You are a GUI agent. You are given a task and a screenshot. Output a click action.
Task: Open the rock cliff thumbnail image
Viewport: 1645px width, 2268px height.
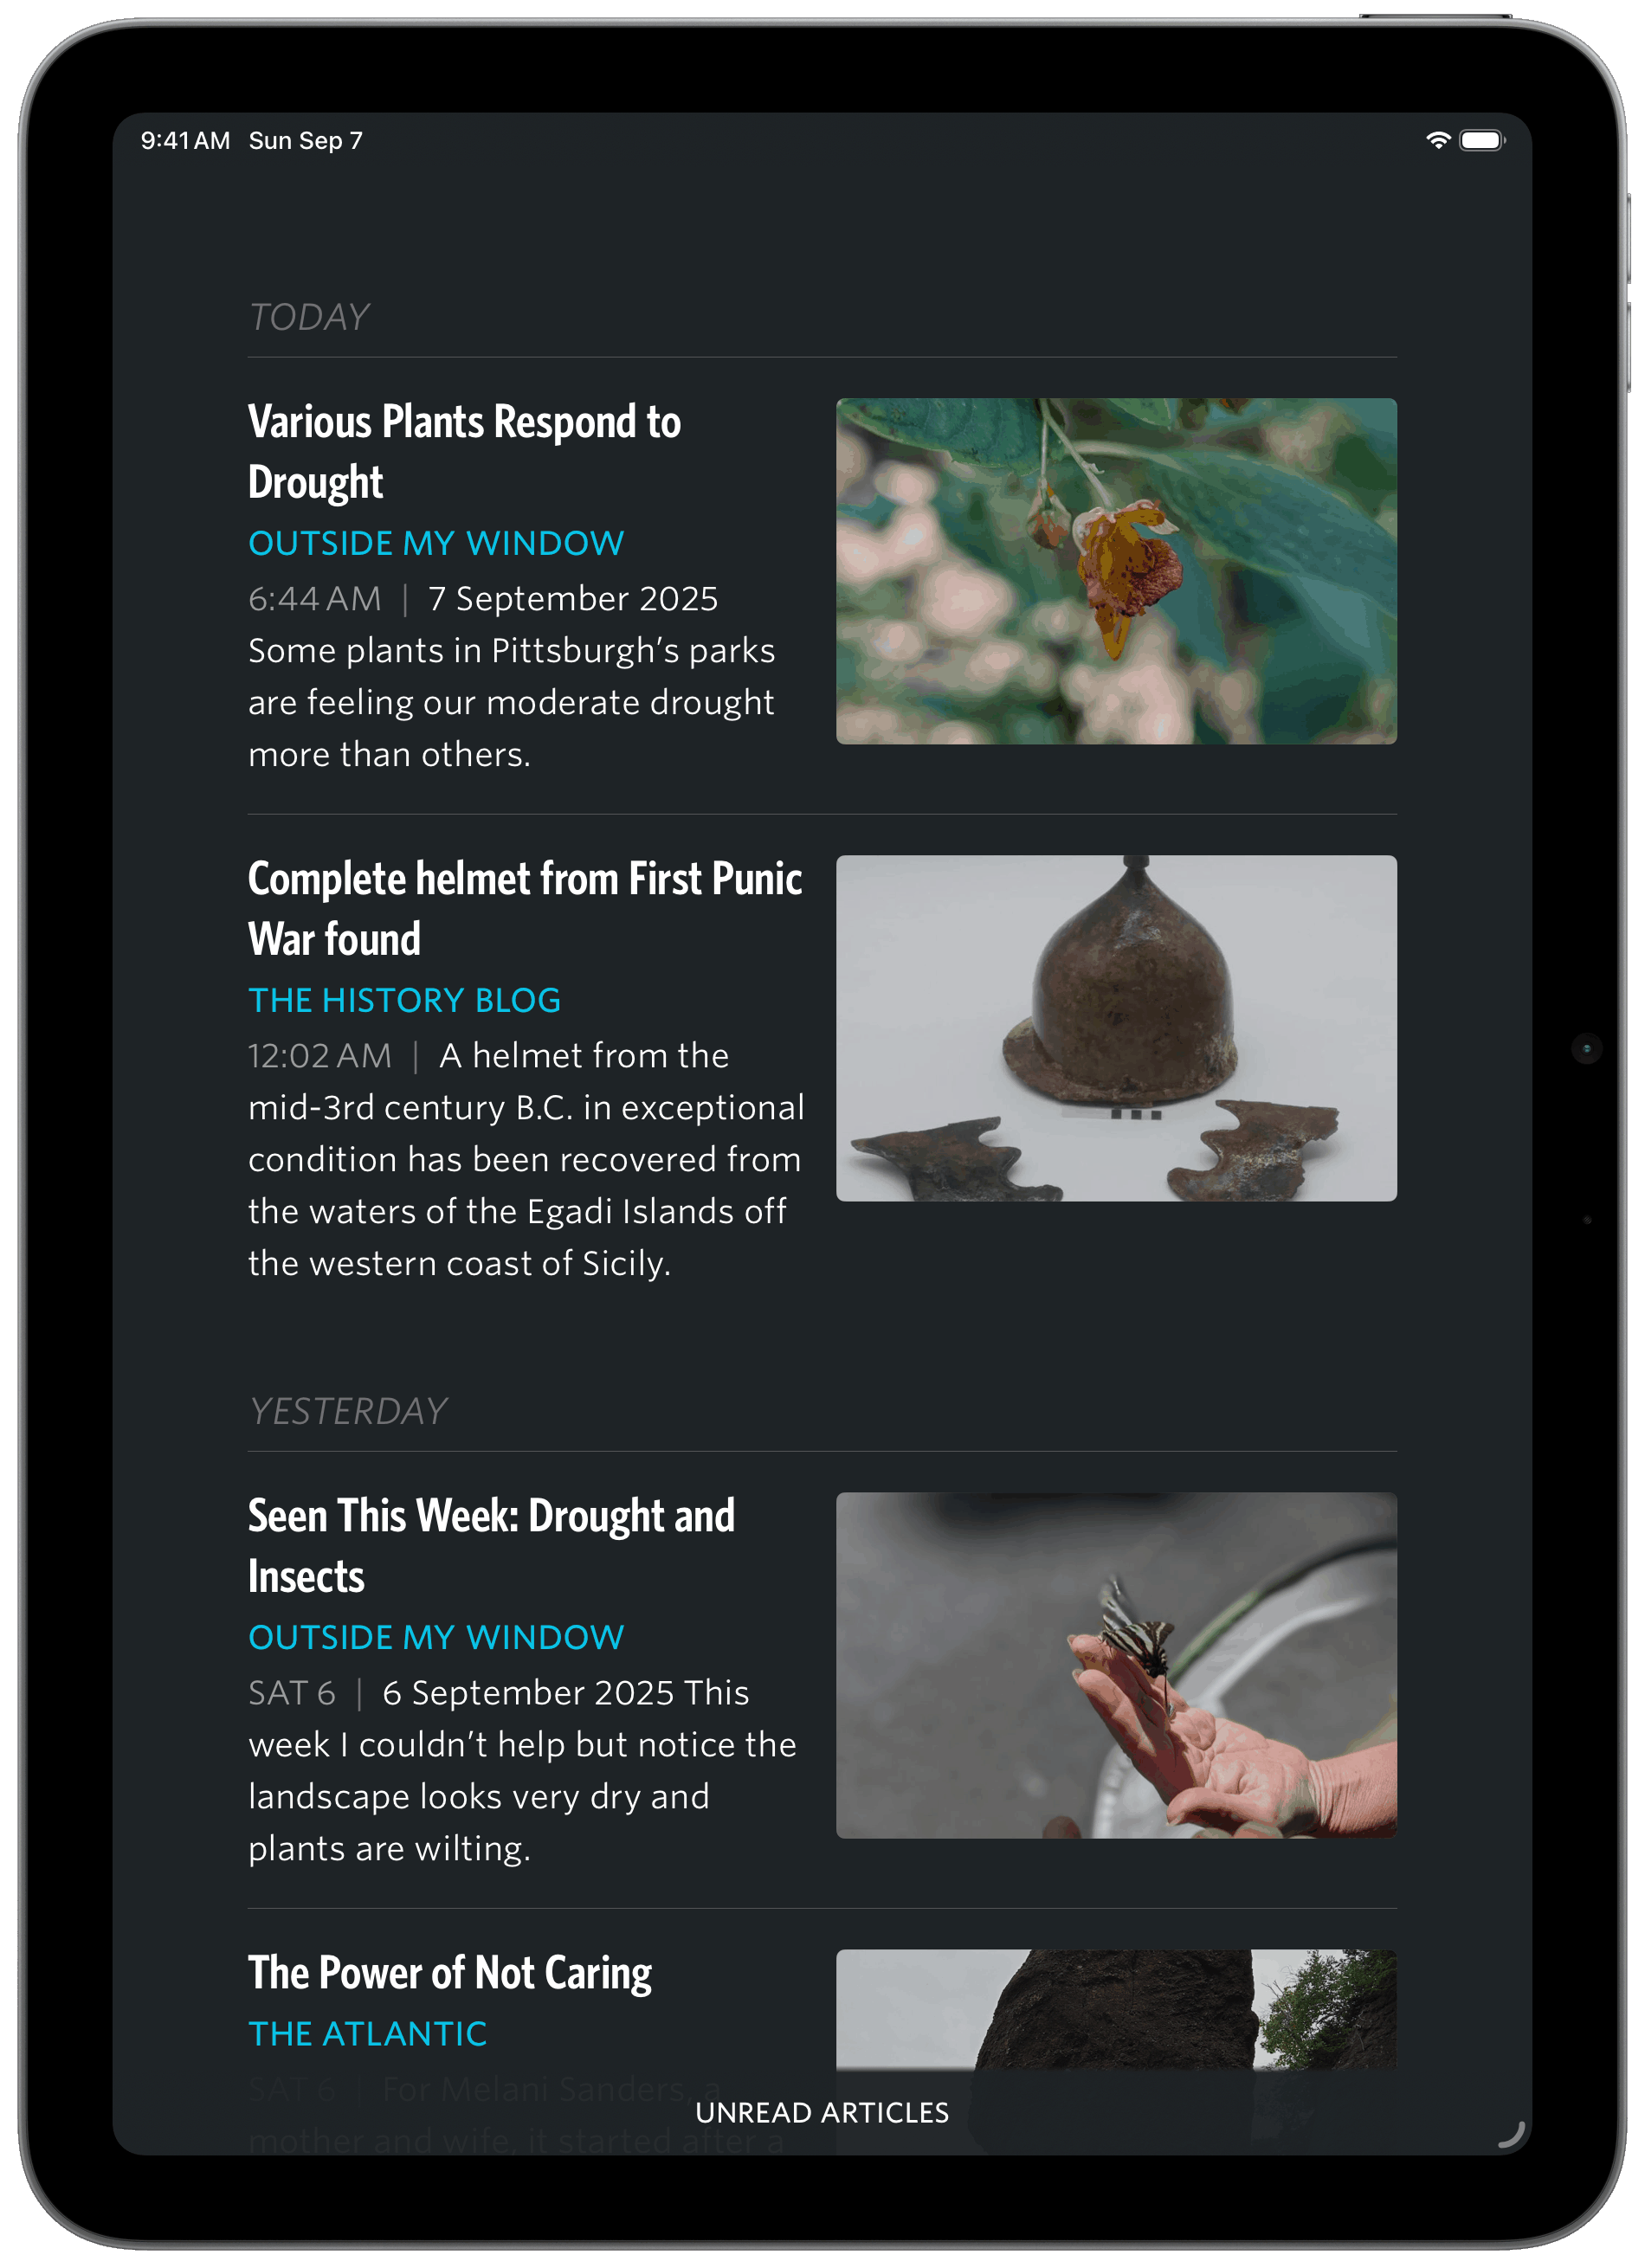[1116, 2009]
